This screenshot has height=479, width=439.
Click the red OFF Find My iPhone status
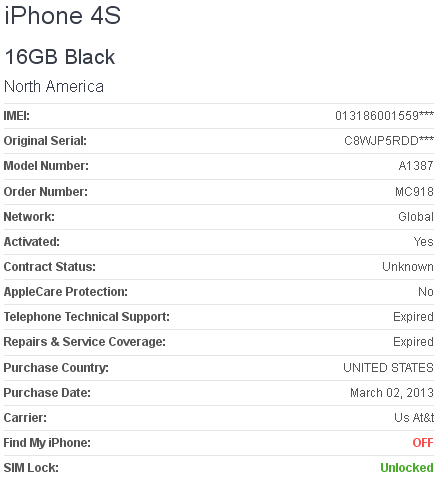[423, 443]
